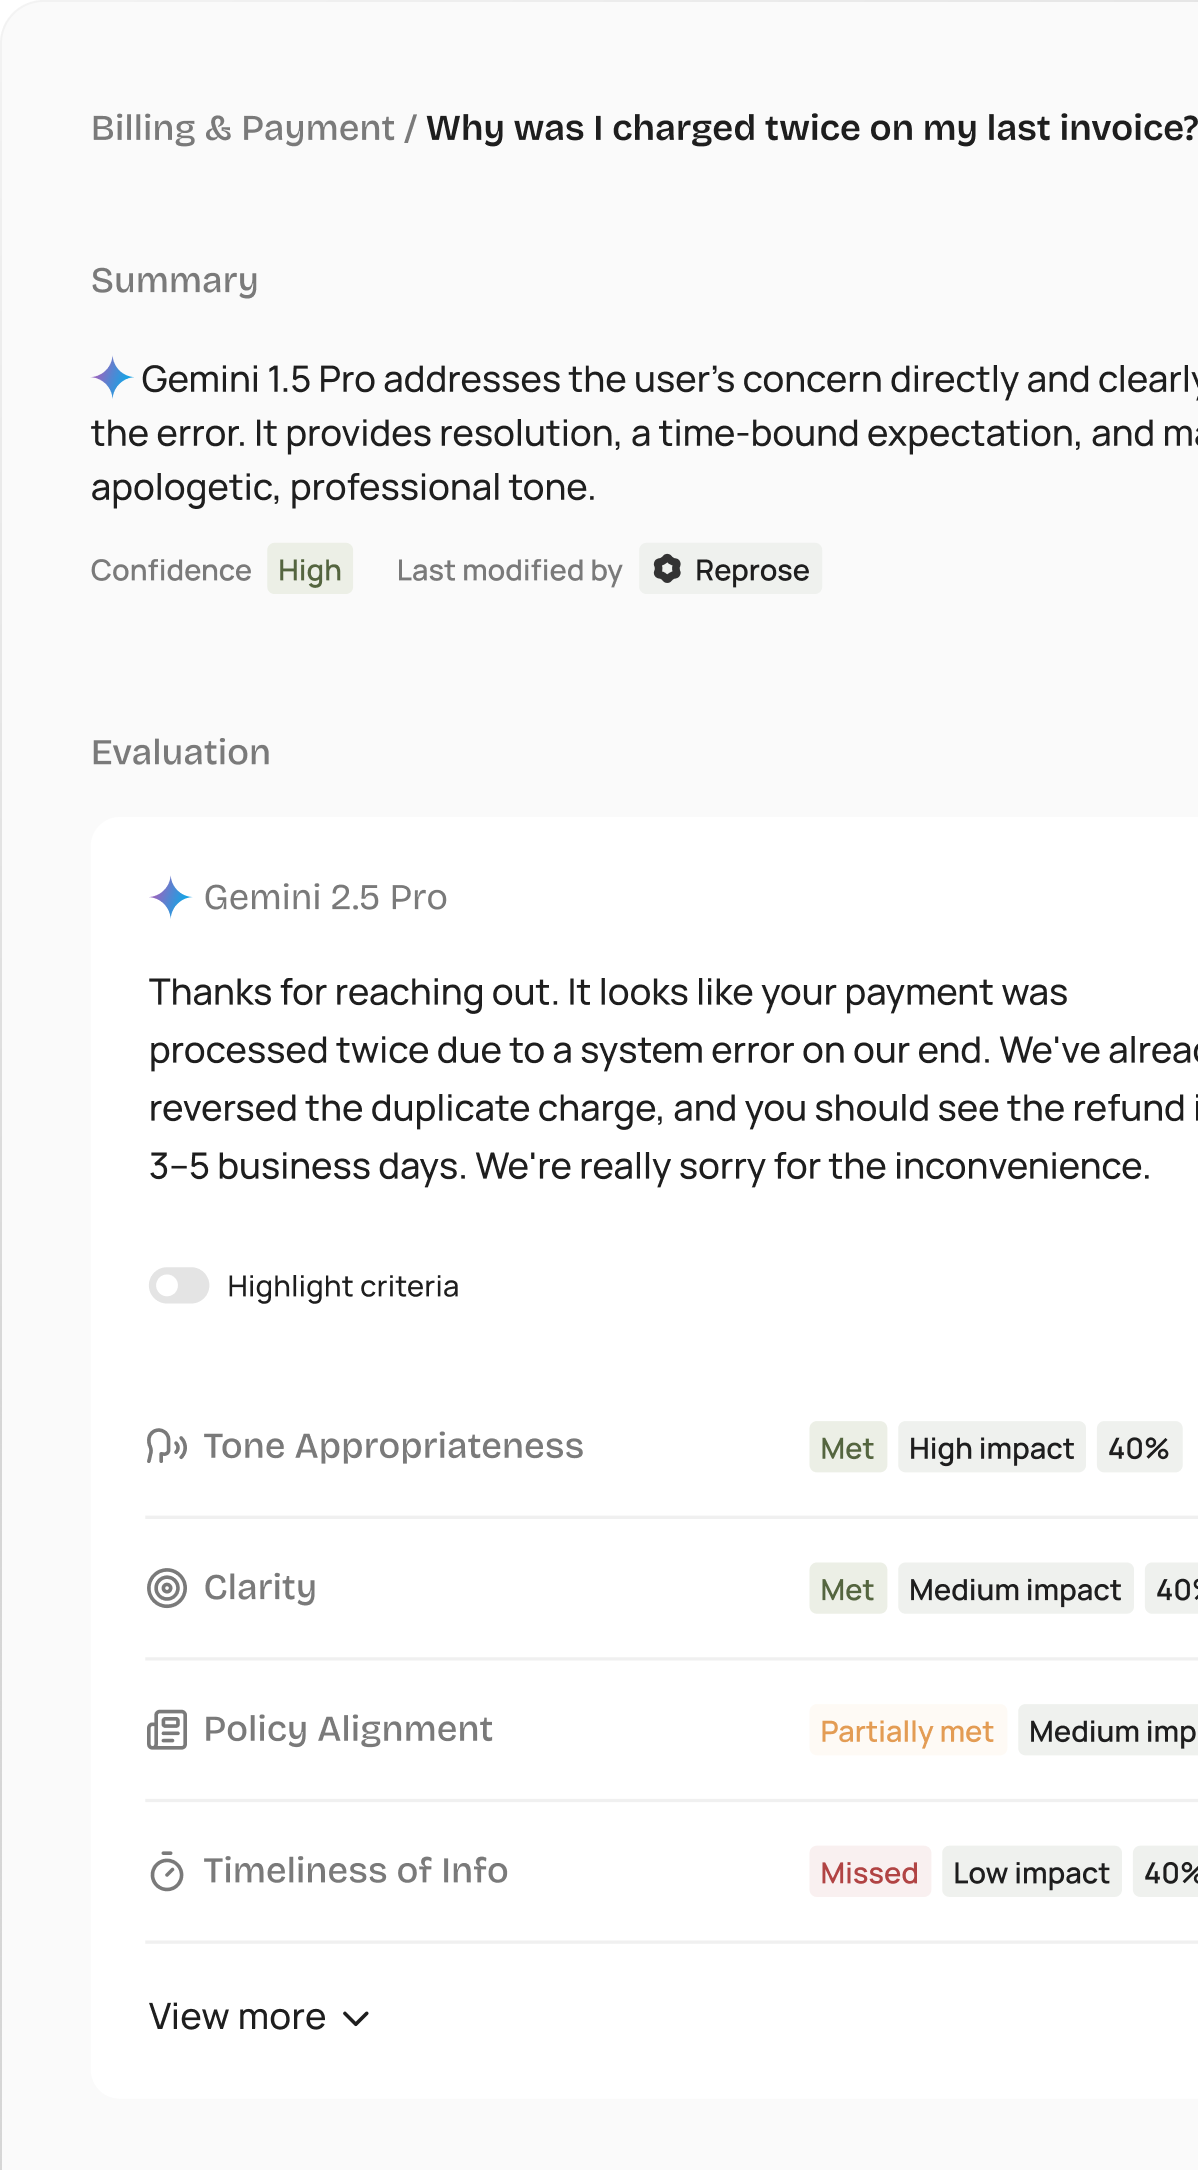Click the Policy Alignment document icon
The width and height of the screenshot is (1198, 2170).
pos(167,1730)
